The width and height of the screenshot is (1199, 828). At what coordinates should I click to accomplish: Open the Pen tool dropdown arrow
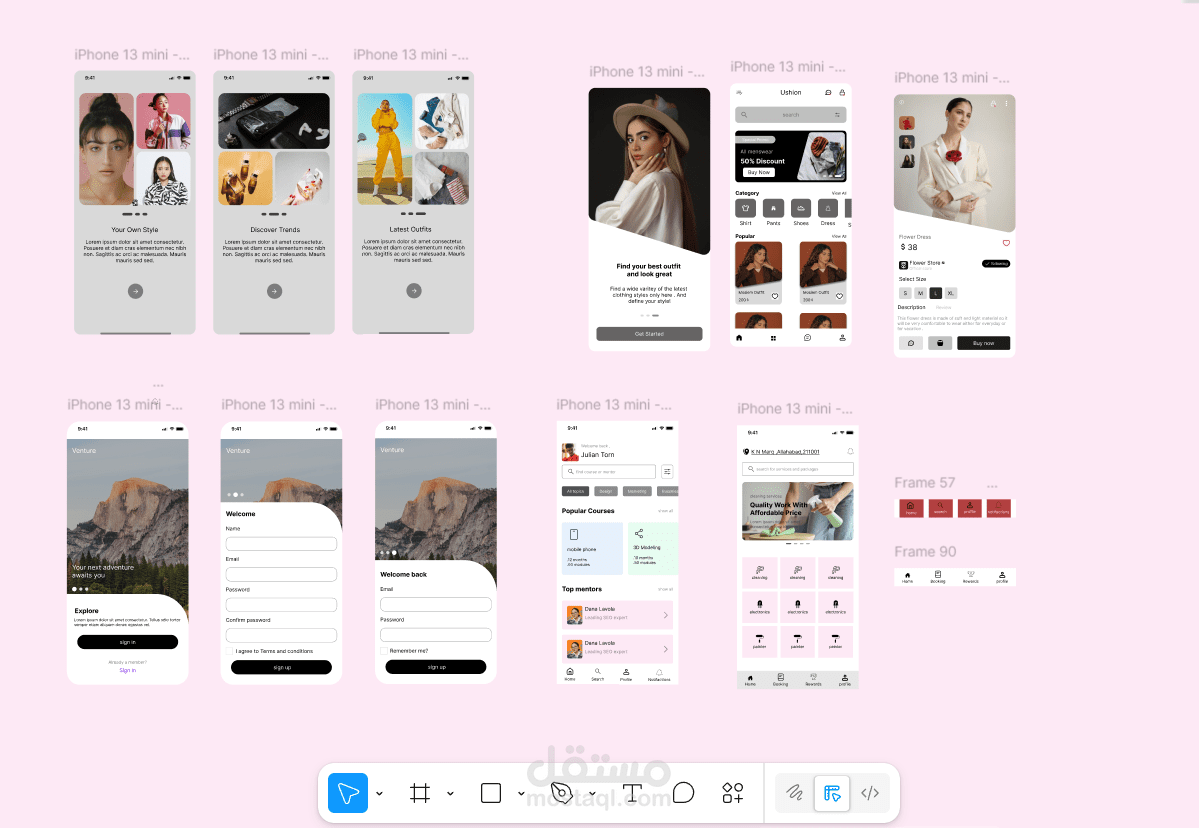[592, 794]
